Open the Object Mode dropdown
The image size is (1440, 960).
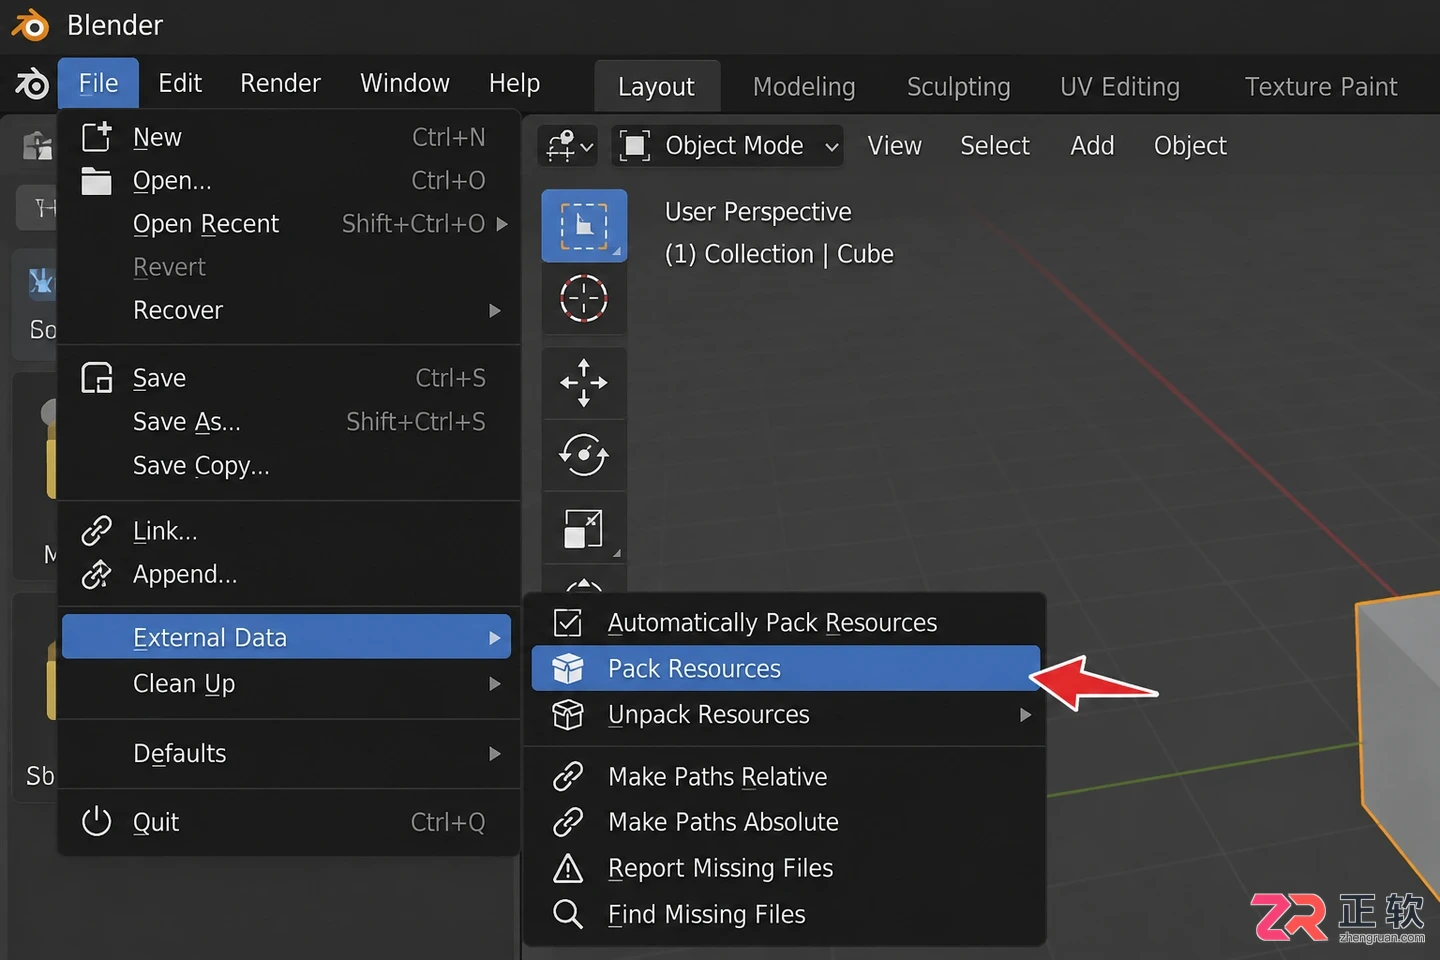[x=728, y=146]
